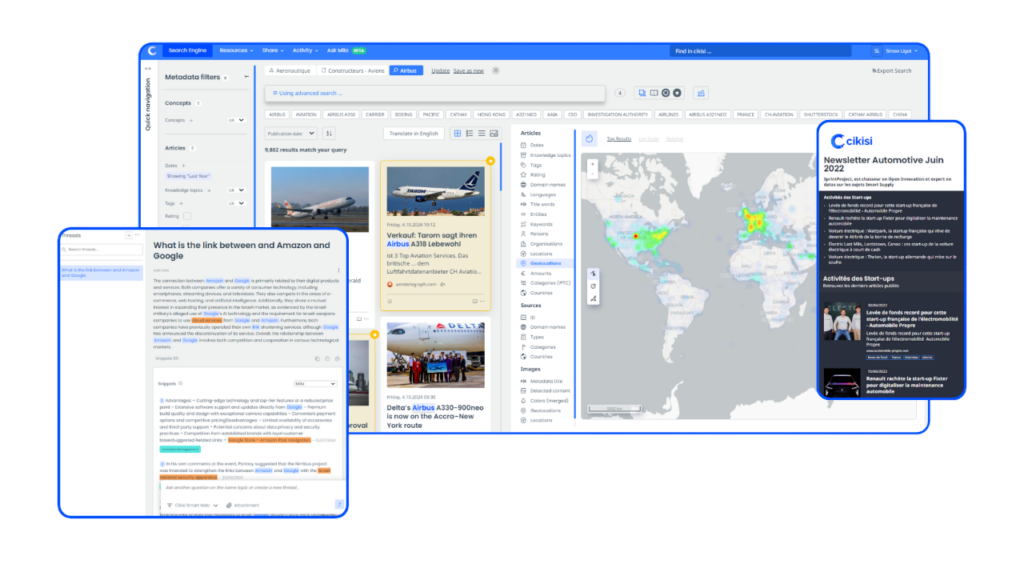The height and width of the screenshot is (576, 1024).
Task: Open the Resources menu
Action: pyautogui.click(x=236, y=50)
